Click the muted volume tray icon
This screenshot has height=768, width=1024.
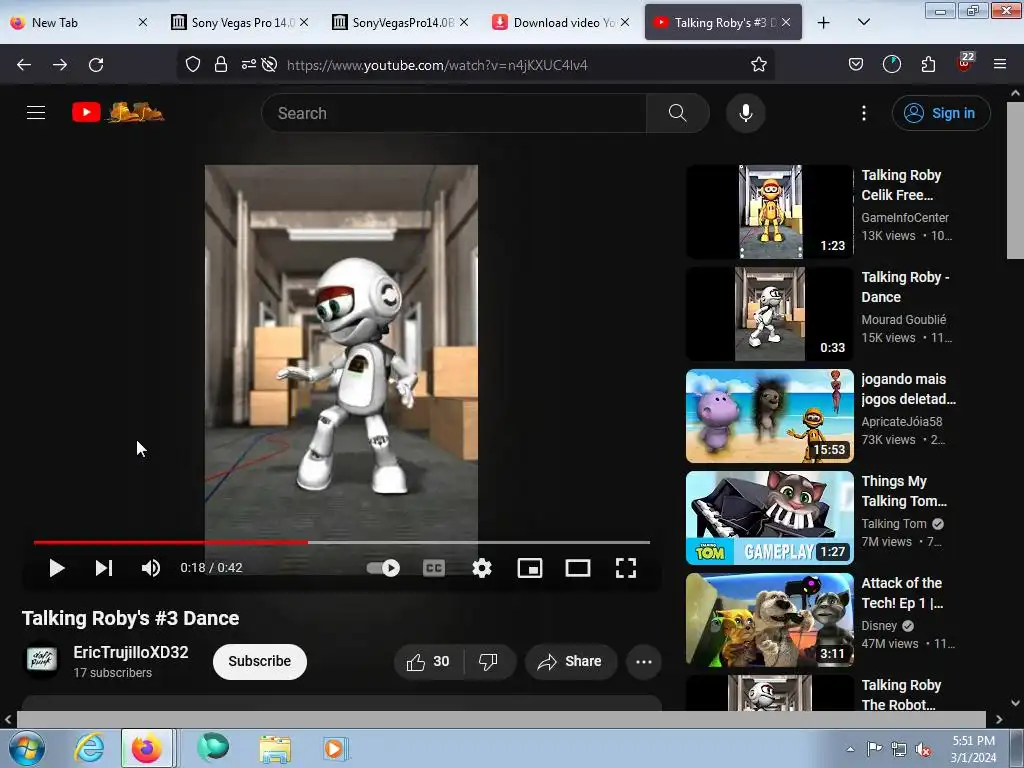point(923,750)
